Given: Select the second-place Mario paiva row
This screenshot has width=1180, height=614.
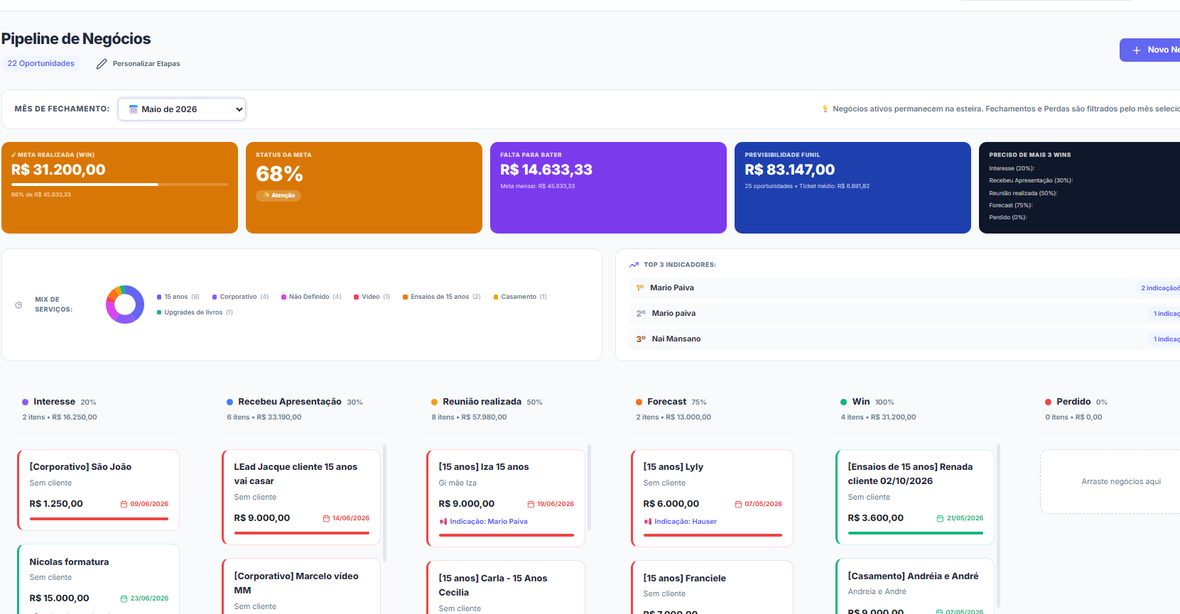Looking at the screenshot, I should (x=905, y=314).
